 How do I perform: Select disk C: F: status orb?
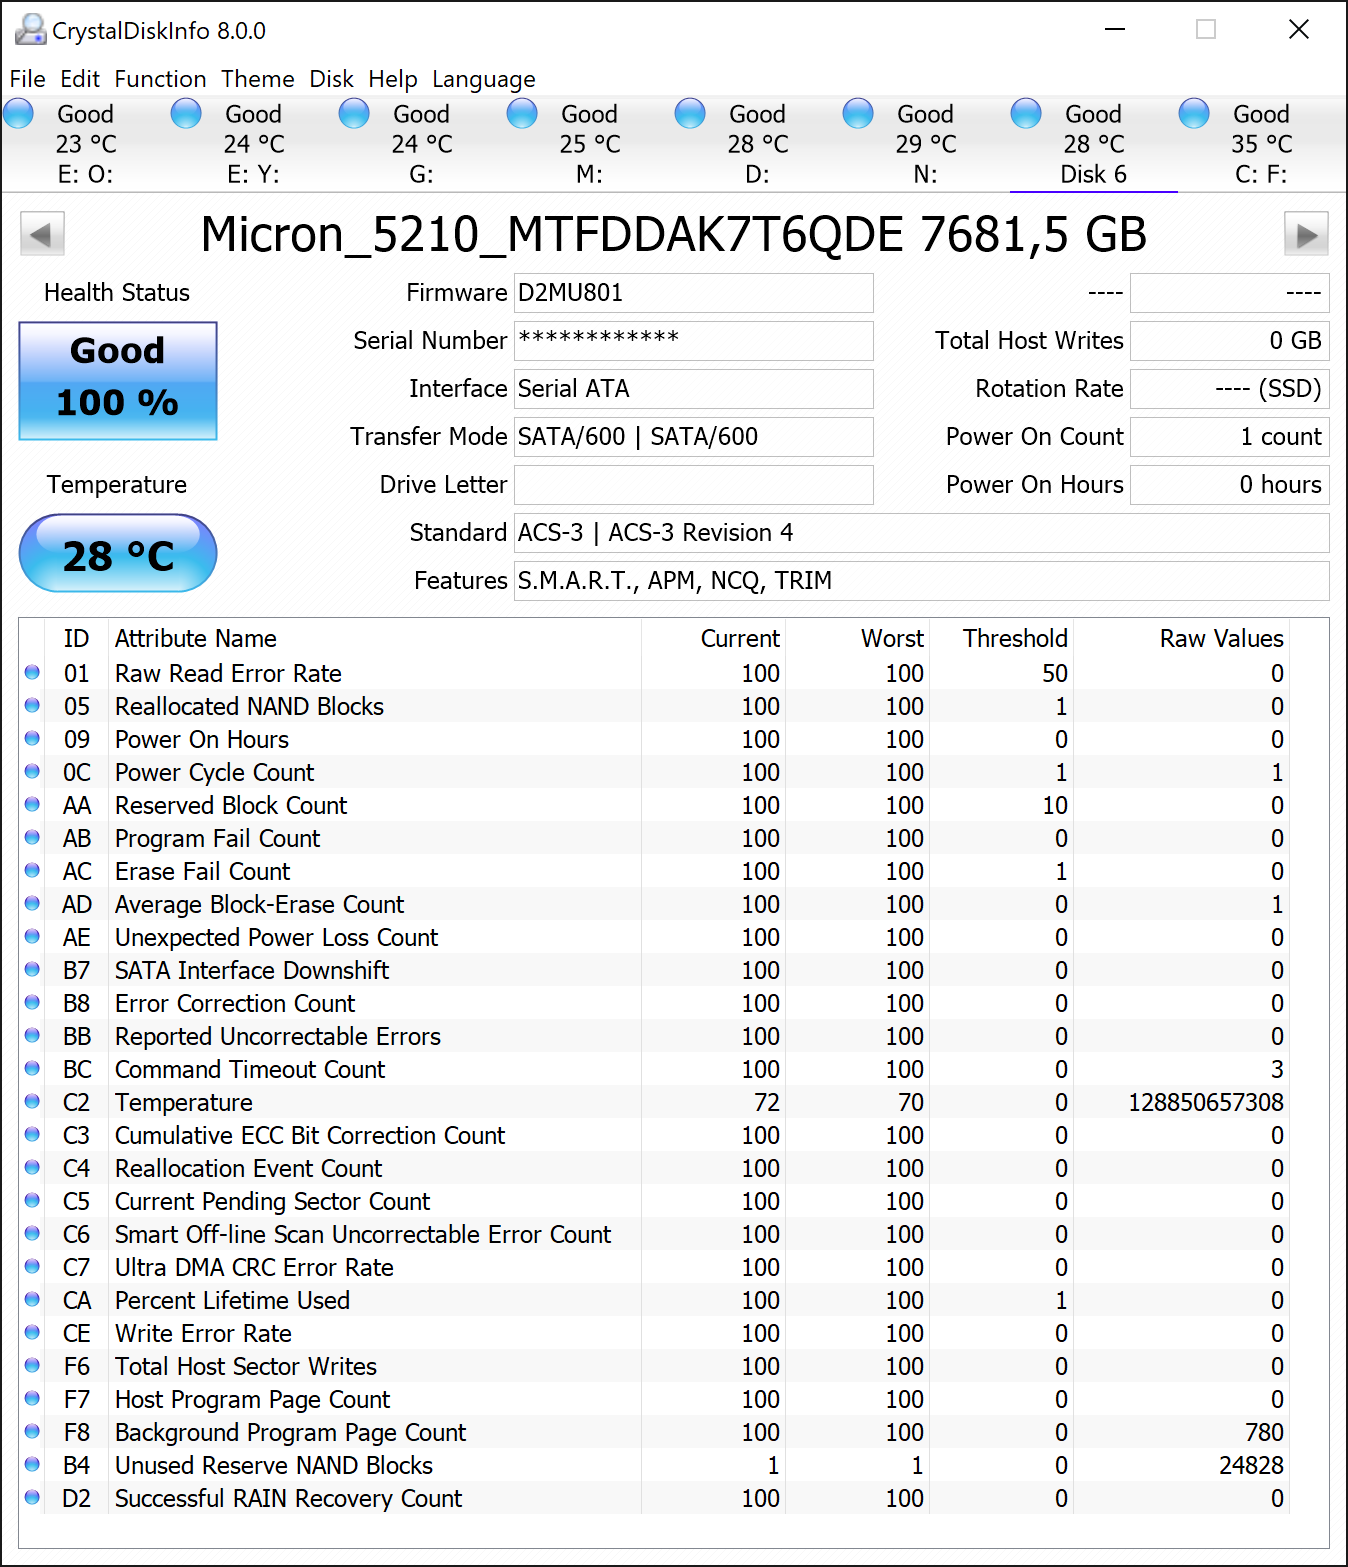click(1194, 114)
